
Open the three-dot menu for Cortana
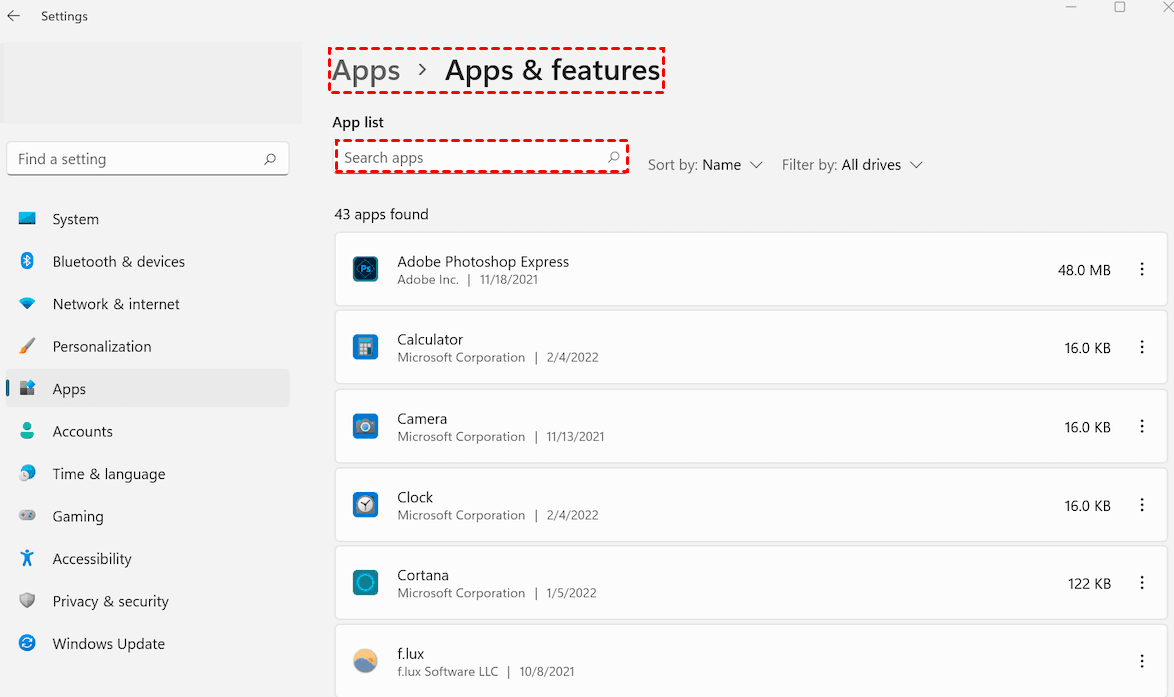[x=1141, y=583]
